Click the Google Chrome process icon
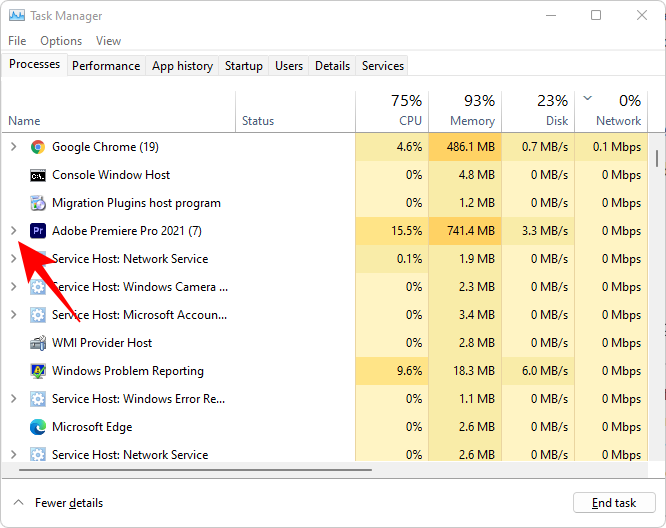 38,147
